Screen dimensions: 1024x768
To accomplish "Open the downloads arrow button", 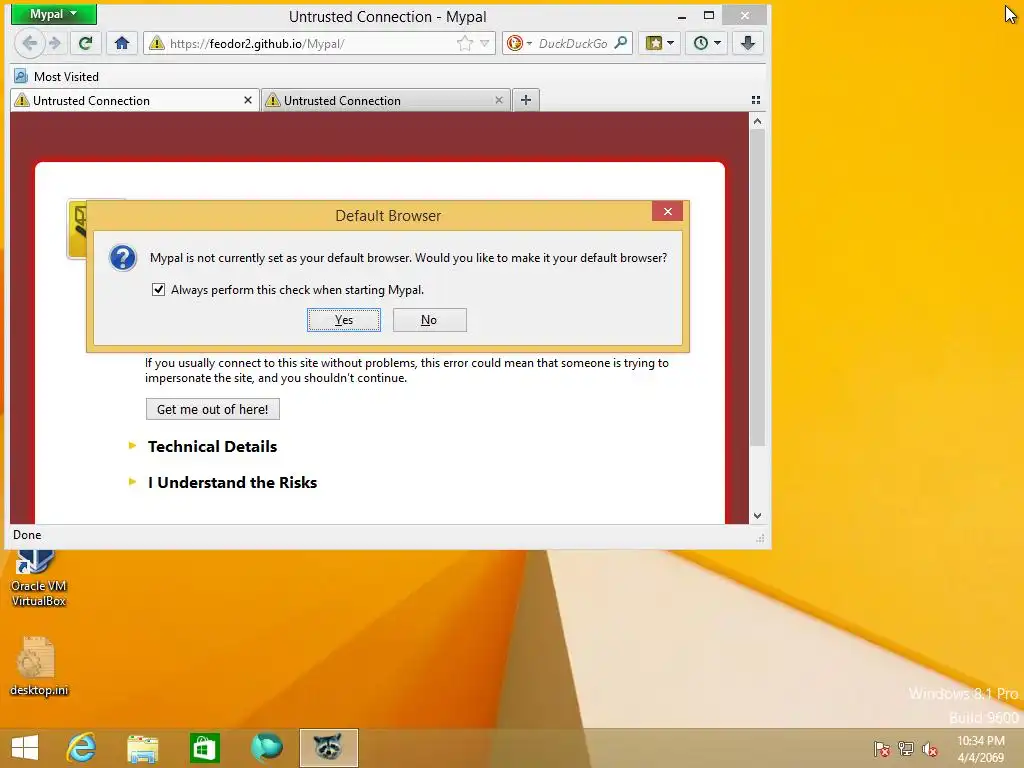I will (748, 43).
